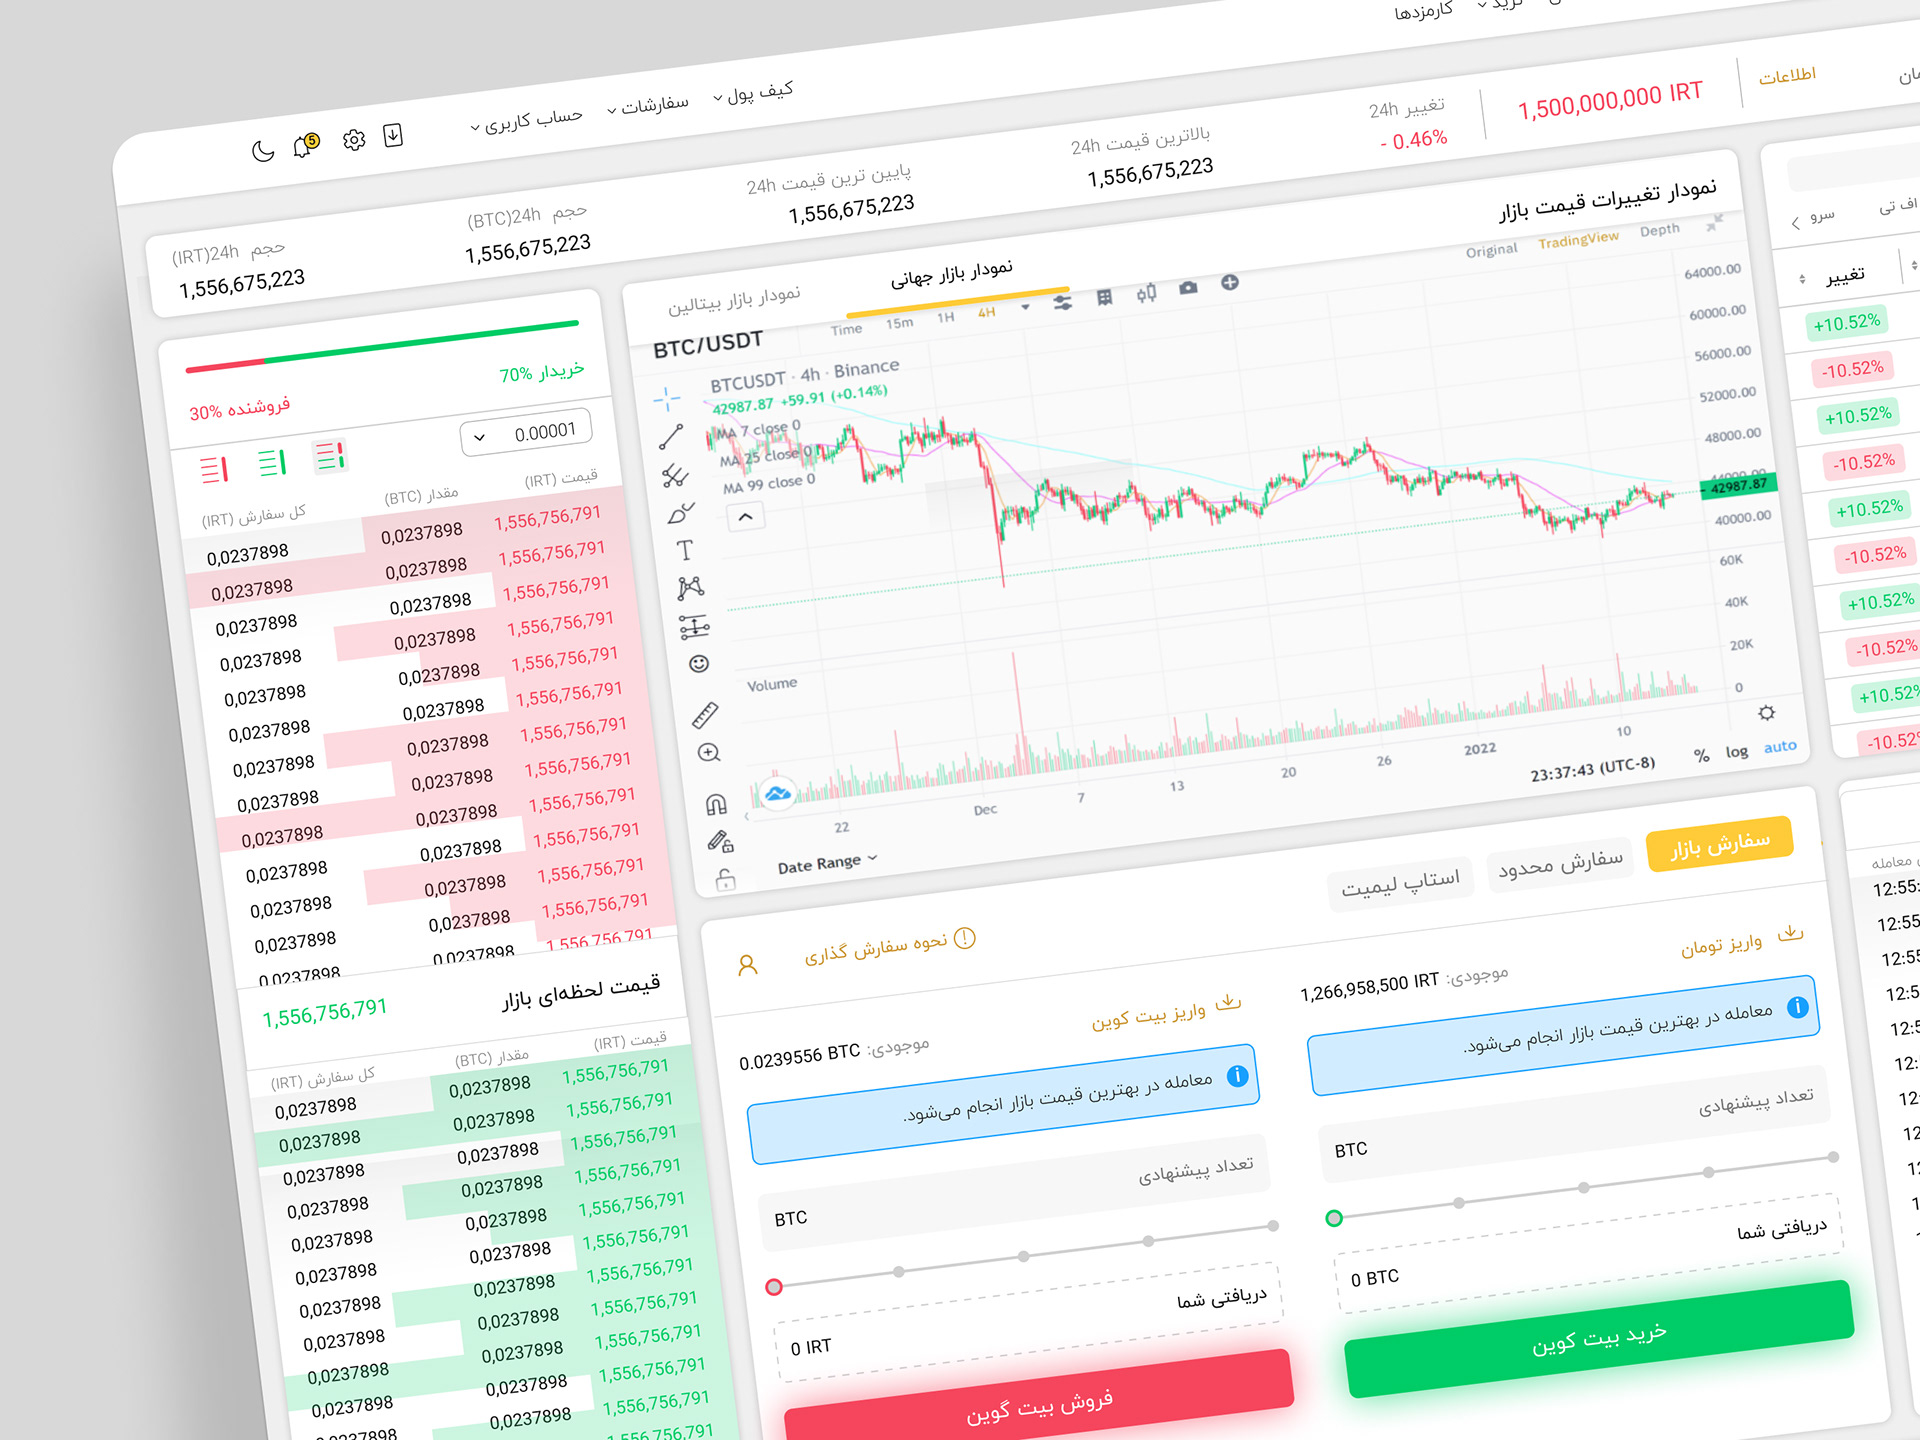Toggle percent scale (%) on the chart
The height and width of the screenshot is (1440, 1920).
click(1701, 757)
